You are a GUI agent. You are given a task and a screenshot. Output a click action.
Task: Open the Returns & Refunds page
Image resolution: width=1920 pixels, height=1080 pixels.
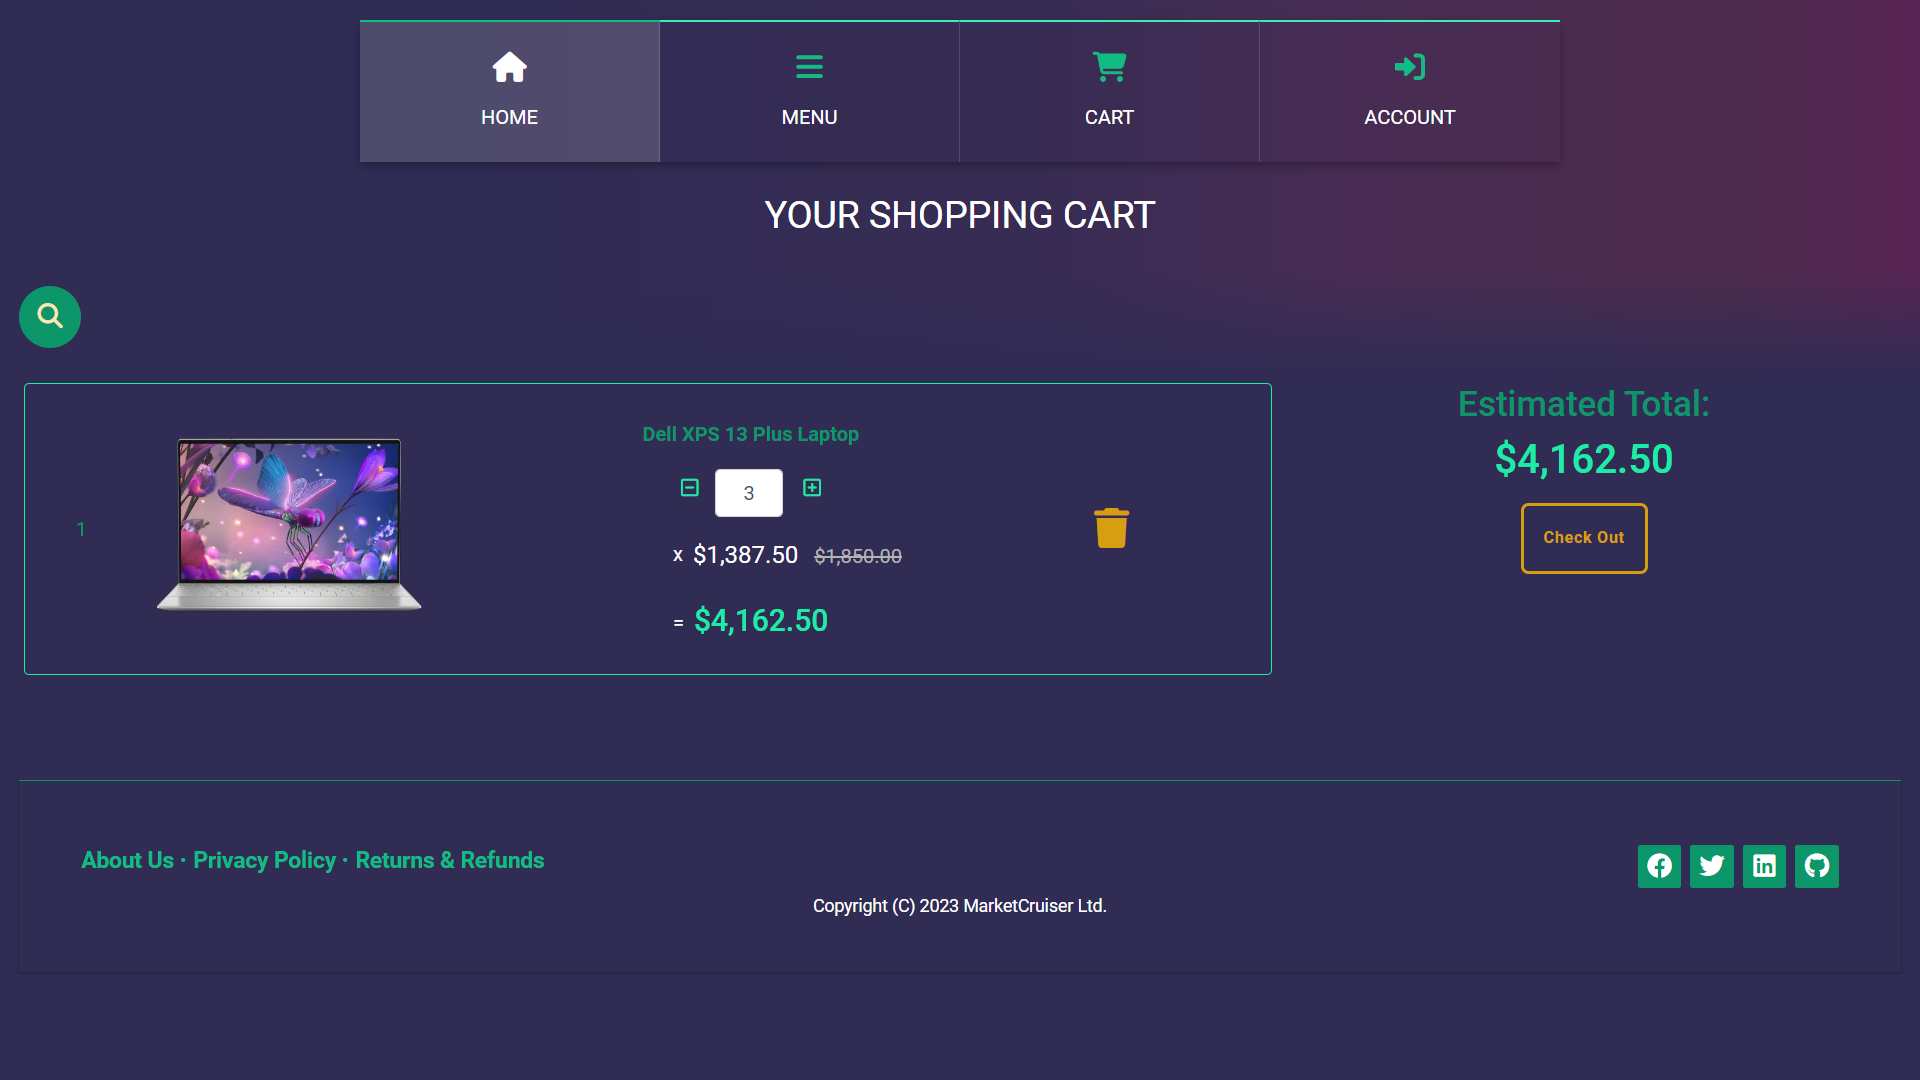(x=449, y=860)
